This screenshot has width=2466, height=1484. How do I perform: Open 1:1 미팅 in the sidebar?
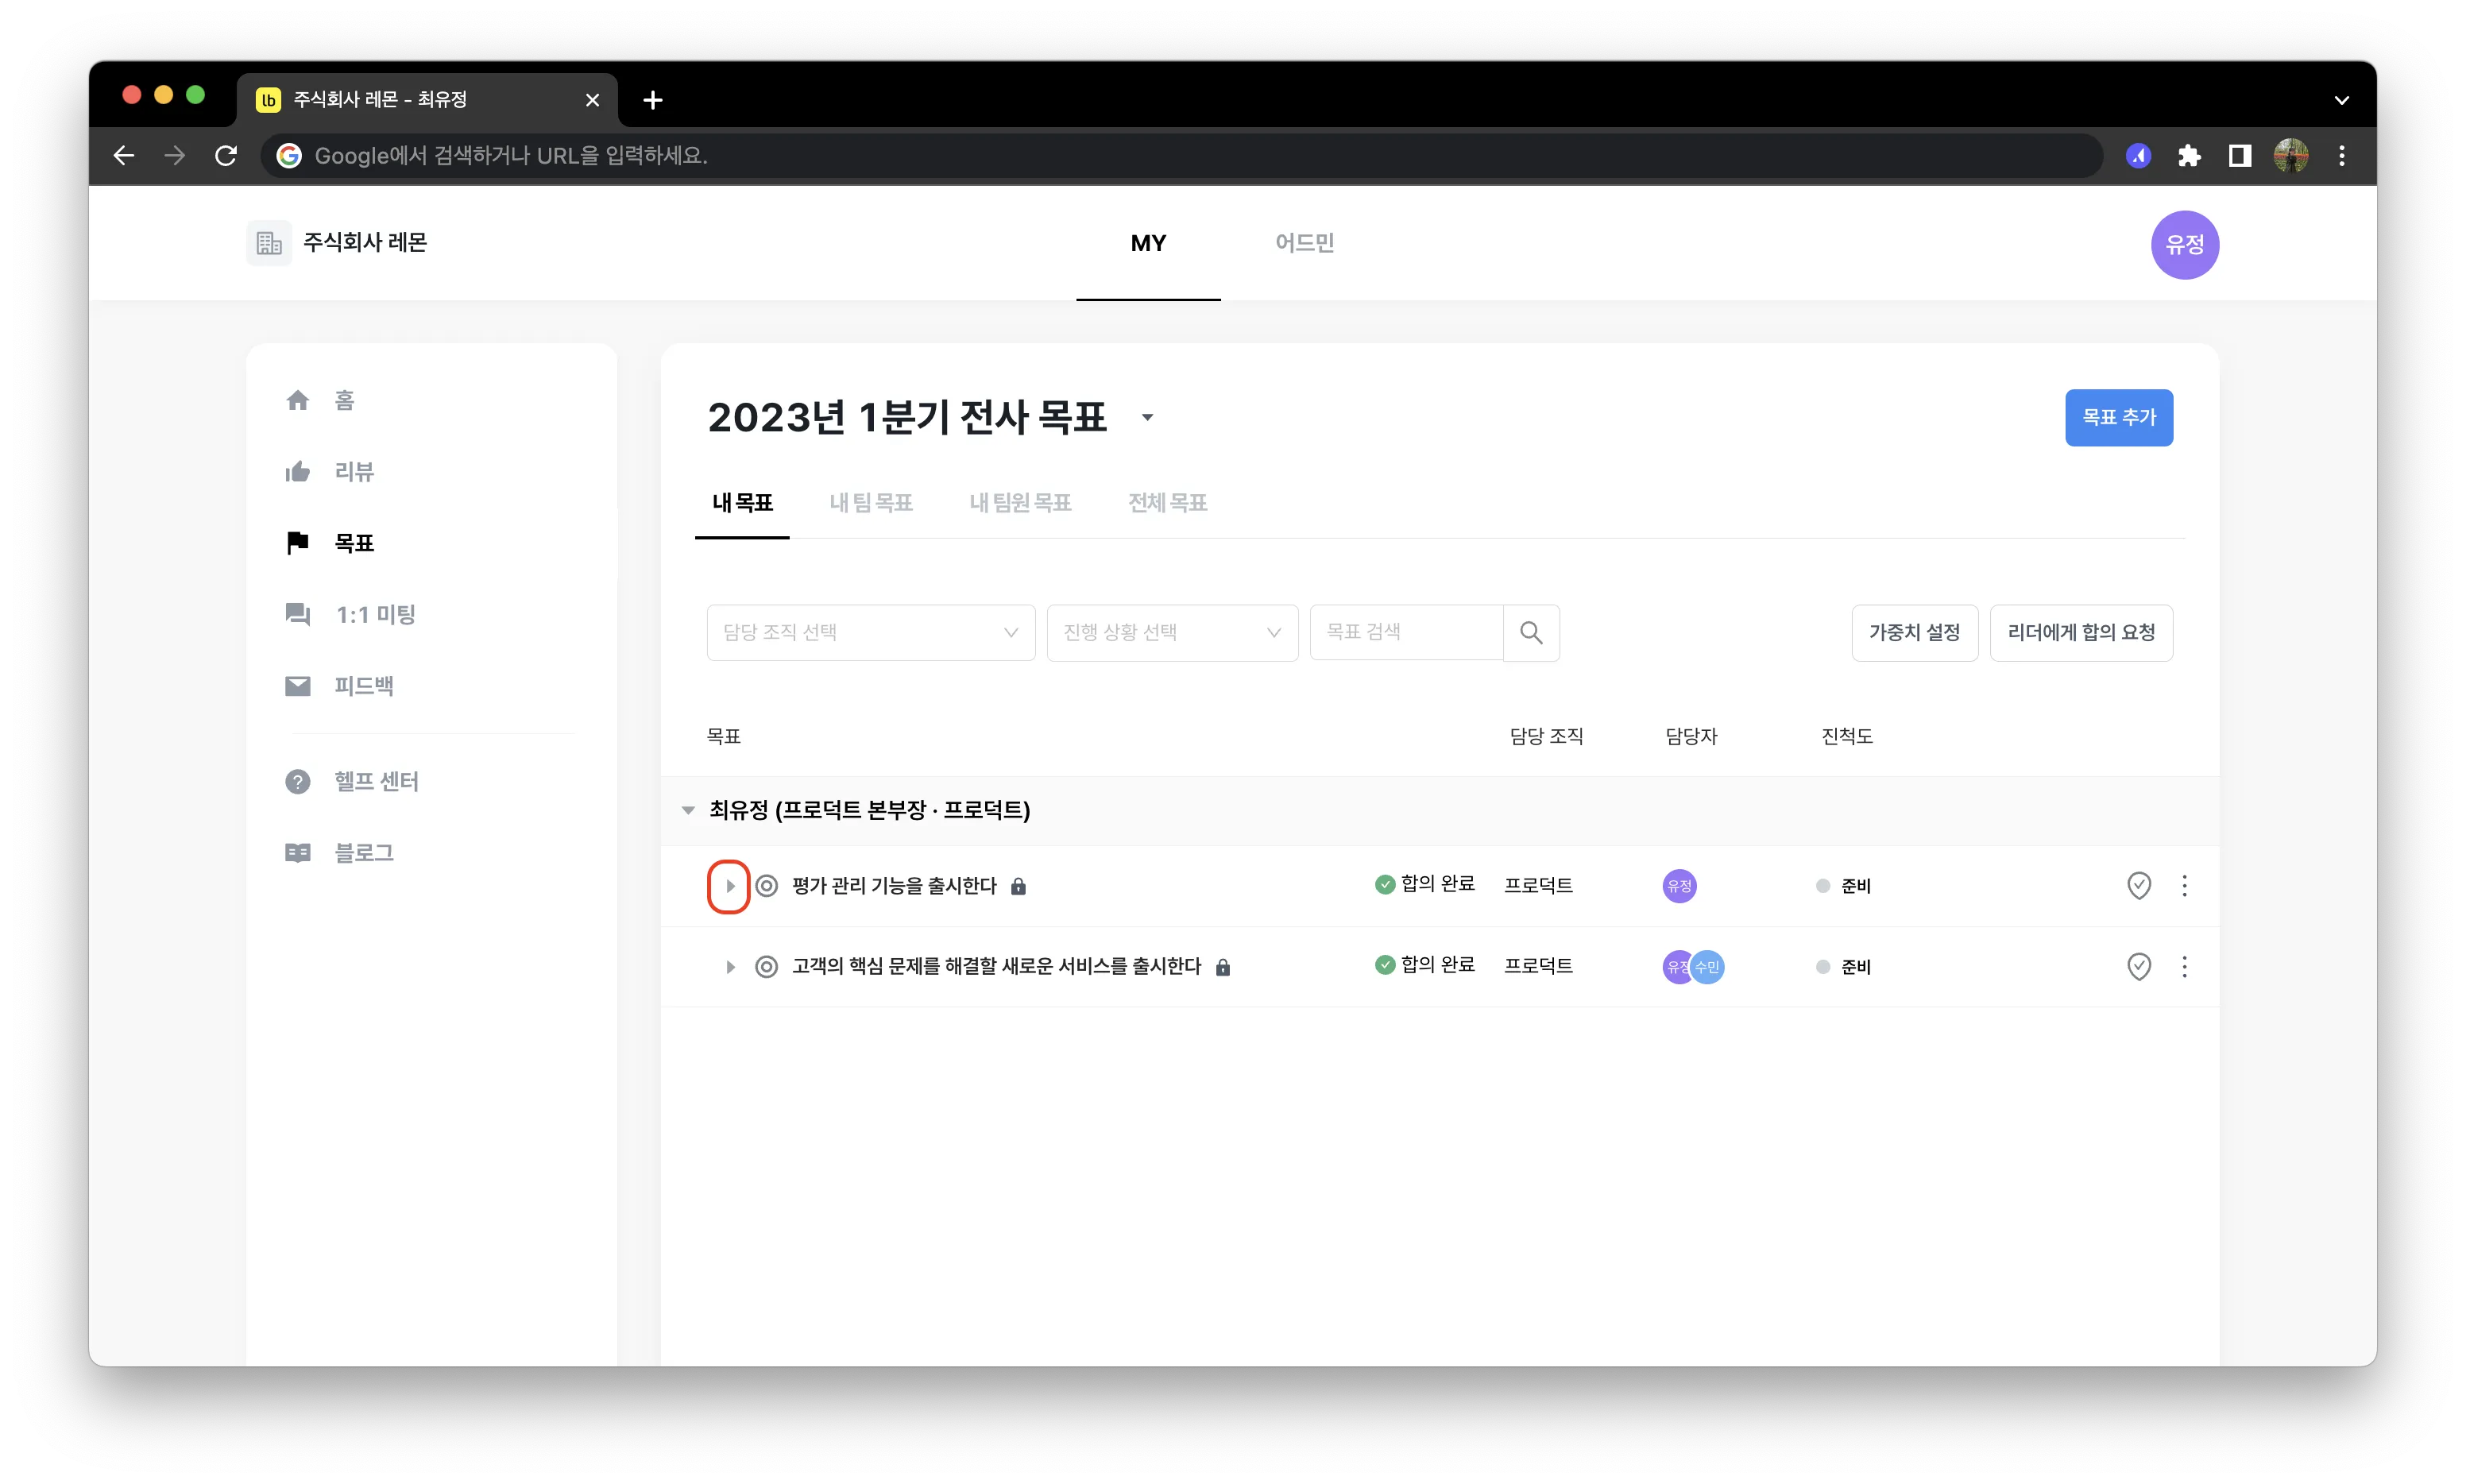[350, 614]
